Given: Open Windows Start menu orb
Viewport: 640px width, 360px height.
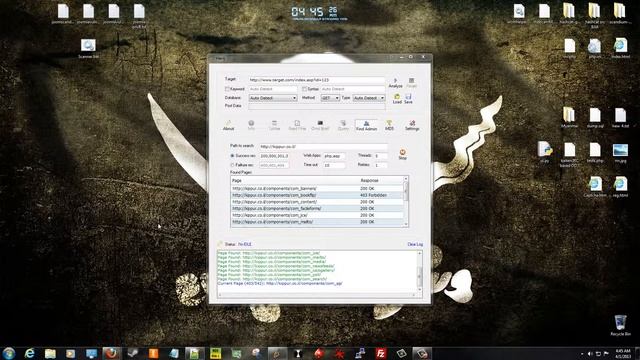Looking at the screenshot, I should pos(9,353).
